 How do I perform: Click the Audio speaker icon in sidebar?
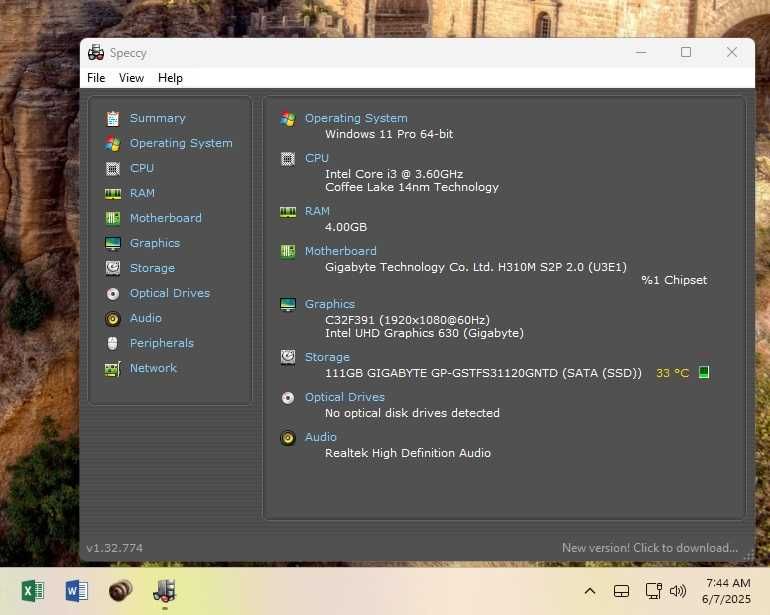pyautogui.click(x=113, y=319)
